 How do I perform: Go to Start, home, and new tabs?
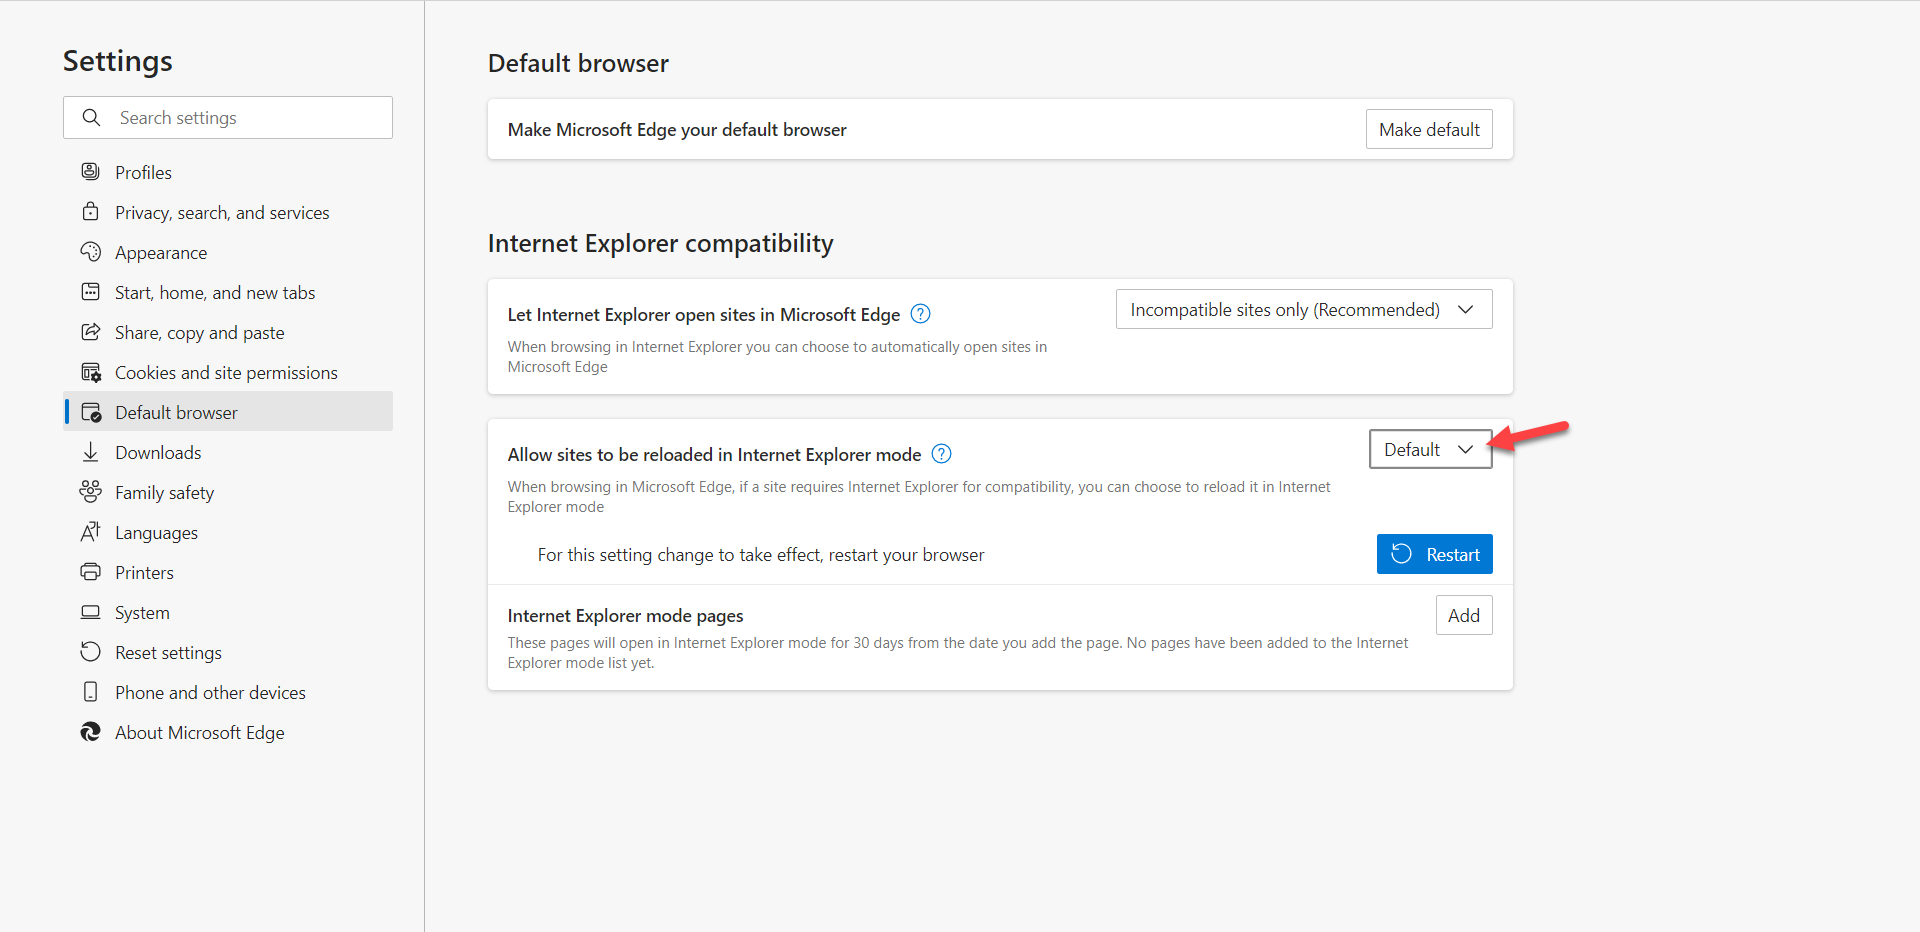[215, 293]
